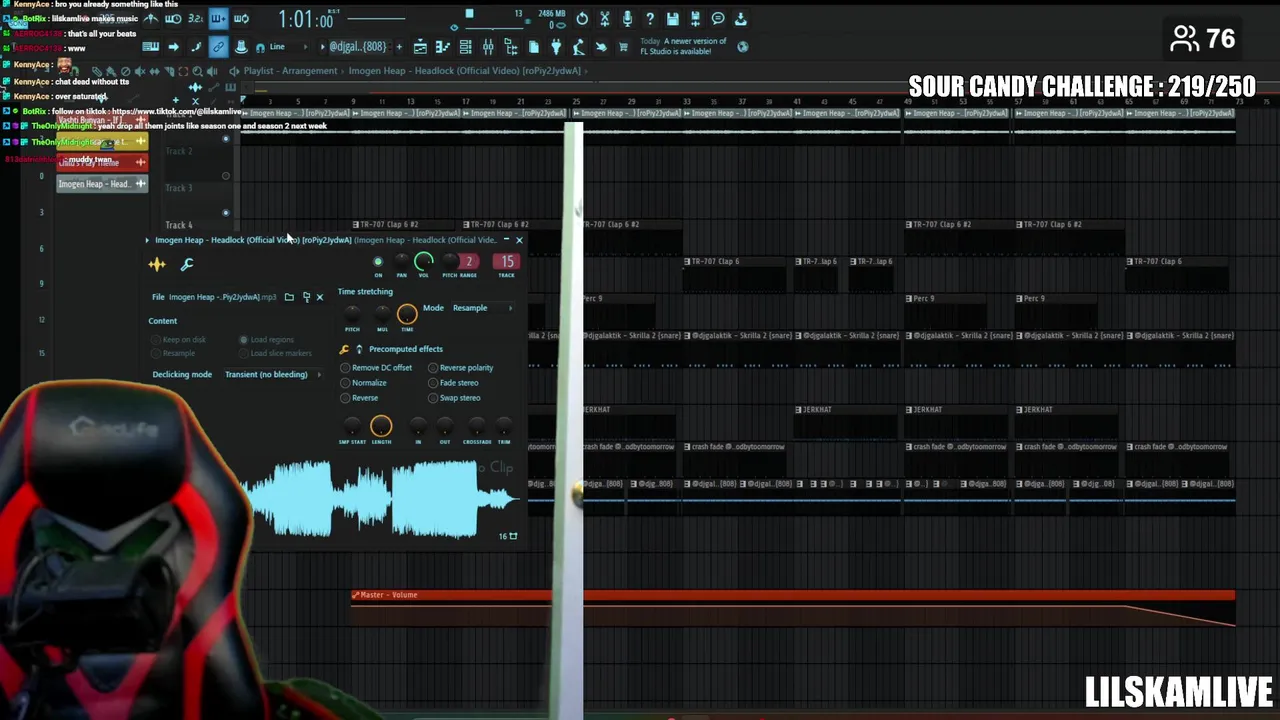1280x720 pixels.
Task: Open the Mixer view icon
Action: [488, 47]
